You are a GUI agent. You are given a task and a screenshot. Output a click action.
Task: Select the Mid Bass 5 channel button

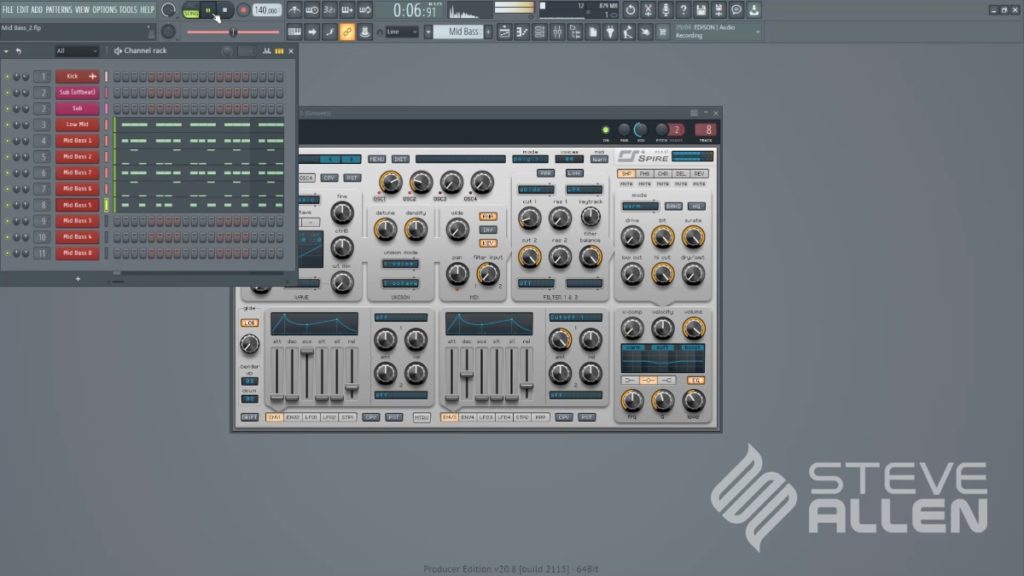77,205
